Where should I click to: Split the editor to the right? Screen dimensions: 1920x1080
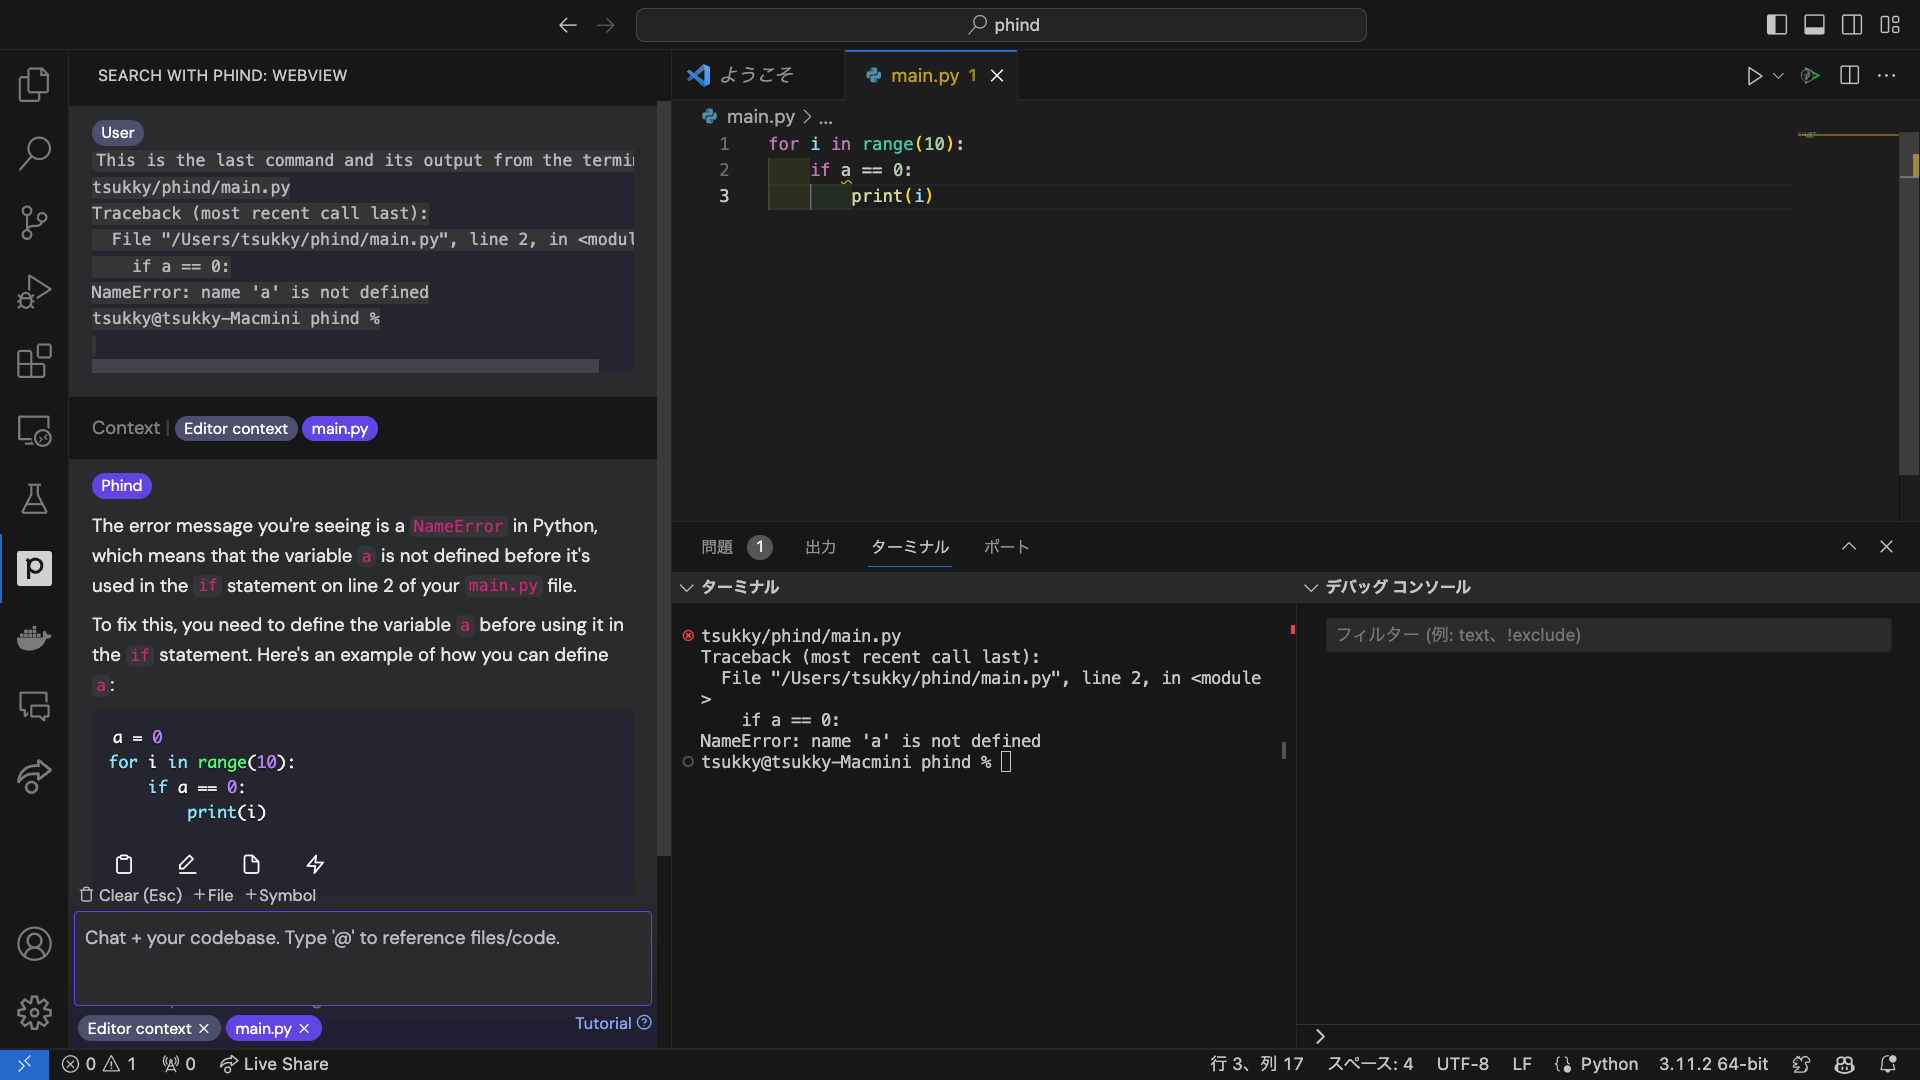[x=1849, y=76]
